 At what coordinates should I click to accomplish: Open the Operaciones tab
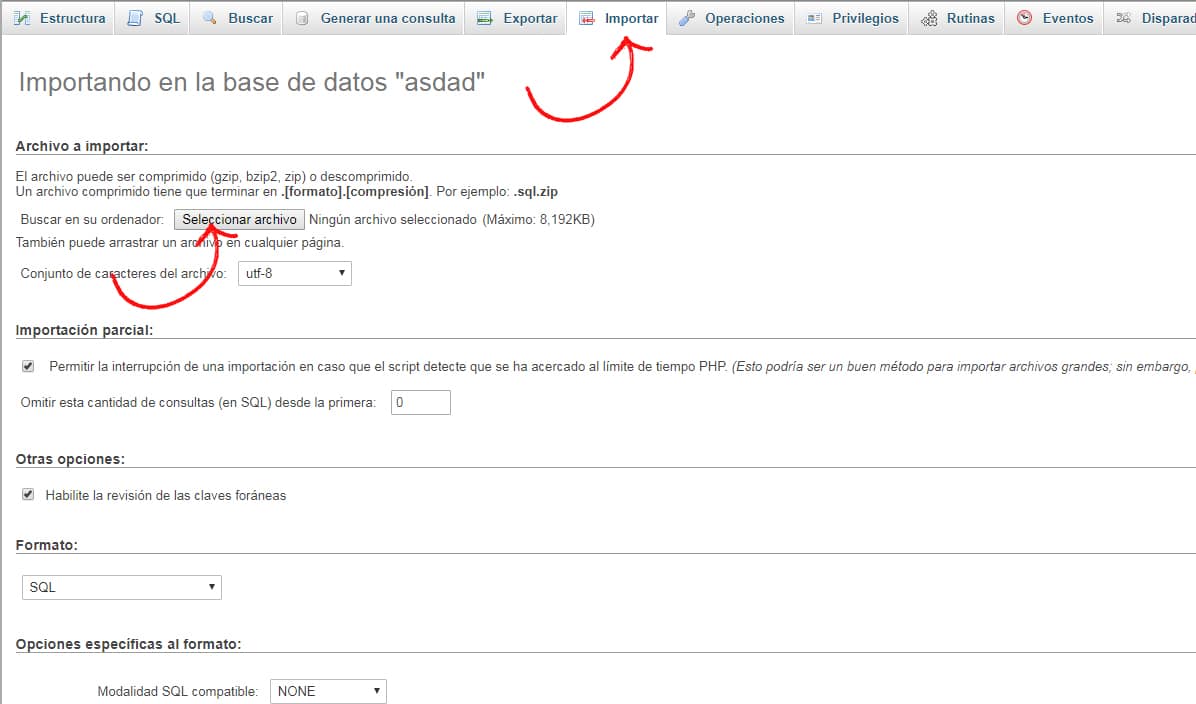pyautogui.click(x=744, y=18)
